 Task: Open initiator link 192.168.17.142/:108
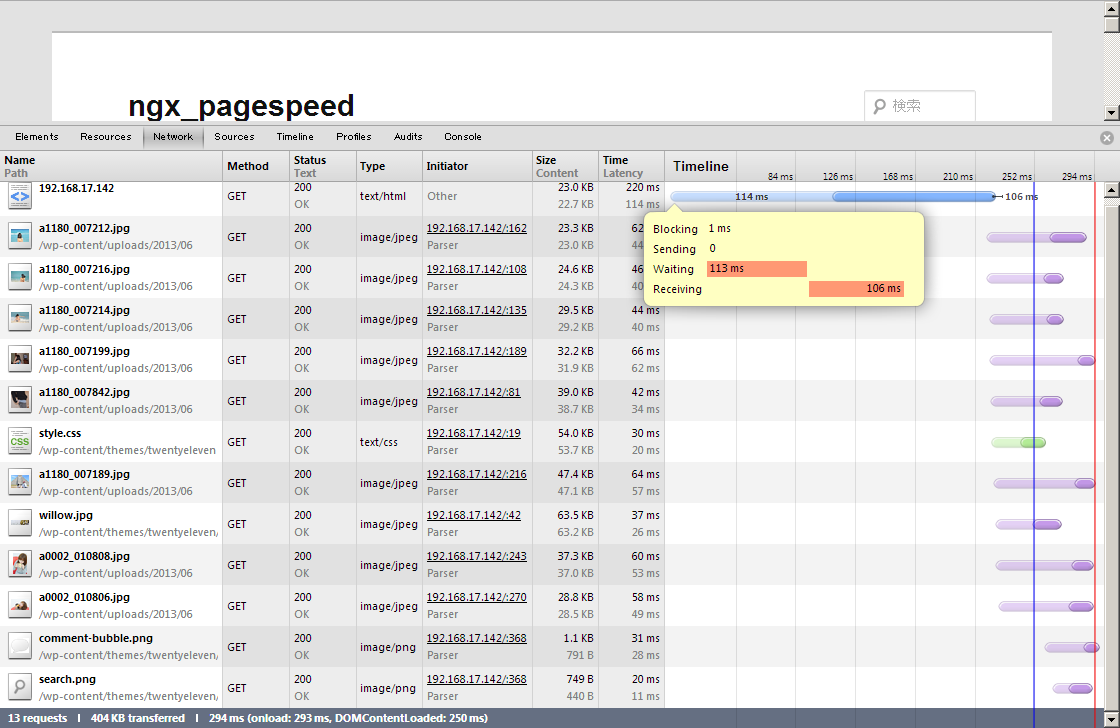click(476, 269)
